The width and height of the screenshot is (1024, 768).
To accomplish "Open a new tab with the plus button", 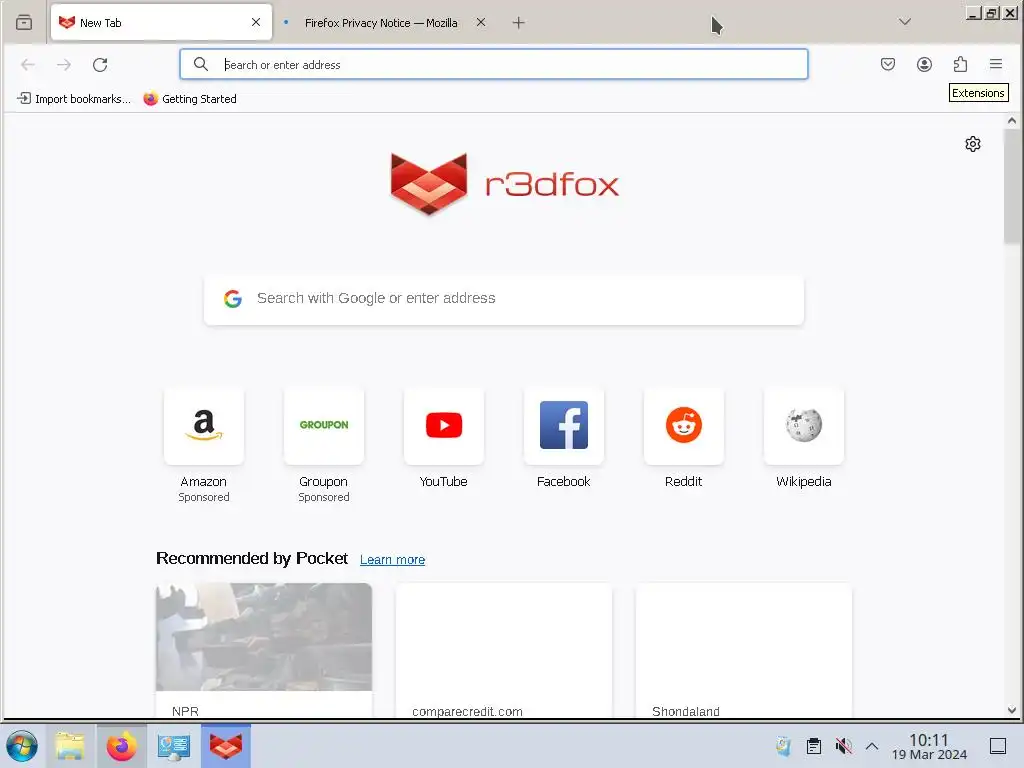I will [x=519, y=22].
